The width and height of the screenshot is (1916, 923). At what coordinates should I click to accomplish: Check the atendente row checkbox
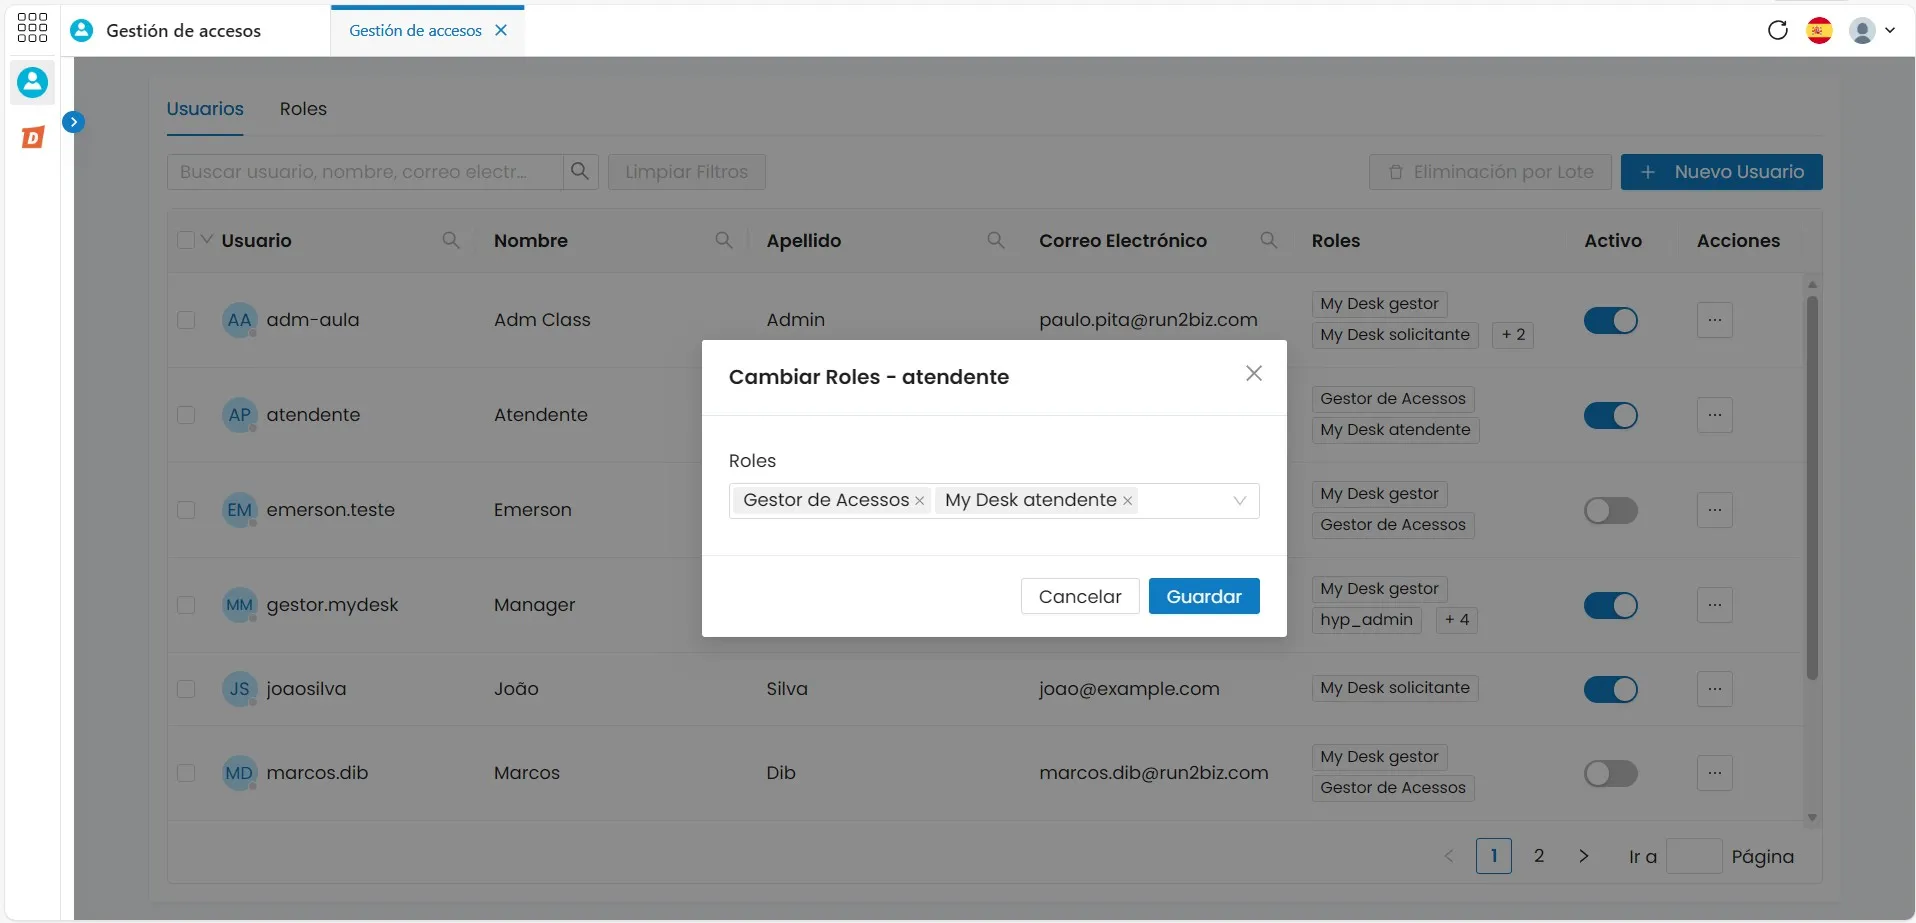pyautogui.click(x=186, y=415)
